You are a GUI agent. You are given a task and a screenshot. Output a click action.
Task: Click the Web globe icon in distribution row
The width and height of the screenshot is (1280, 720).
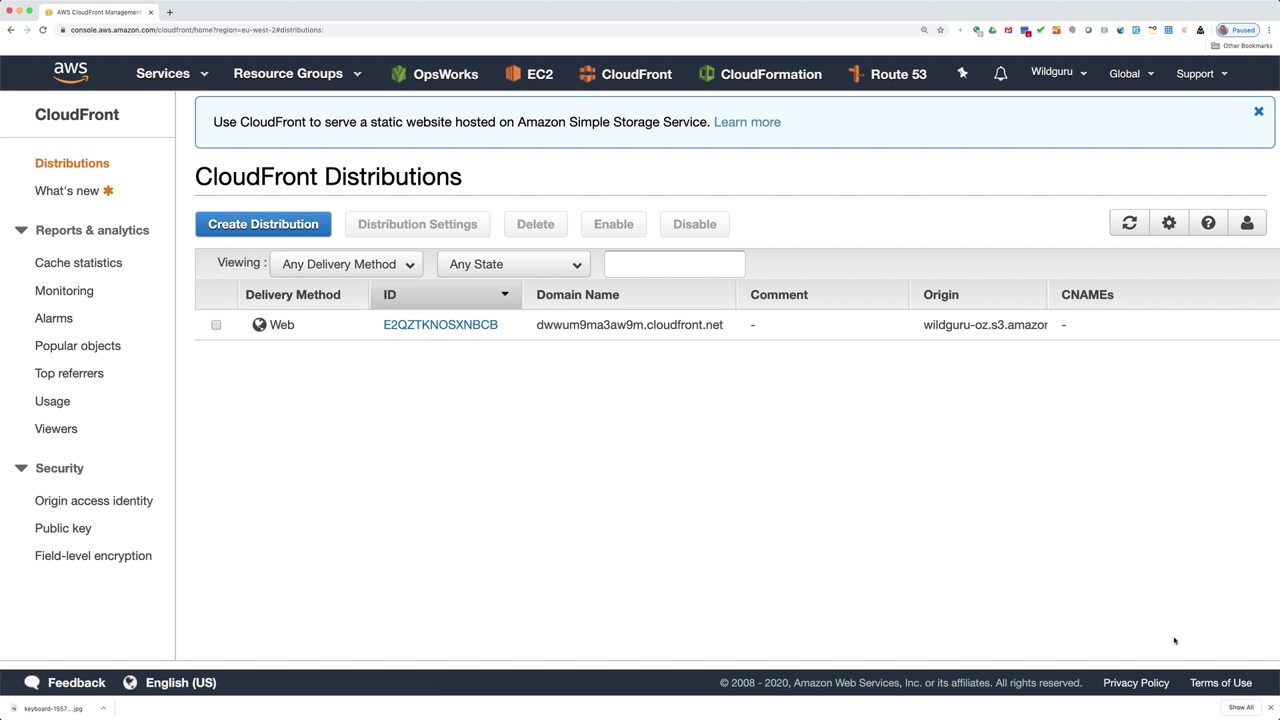coord(259,325)
